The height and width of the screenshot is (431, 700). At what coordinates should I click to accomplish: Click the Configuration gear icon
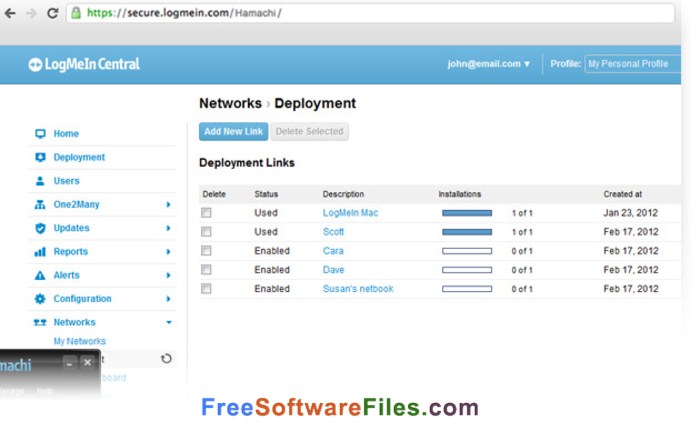tap(40, 299)
